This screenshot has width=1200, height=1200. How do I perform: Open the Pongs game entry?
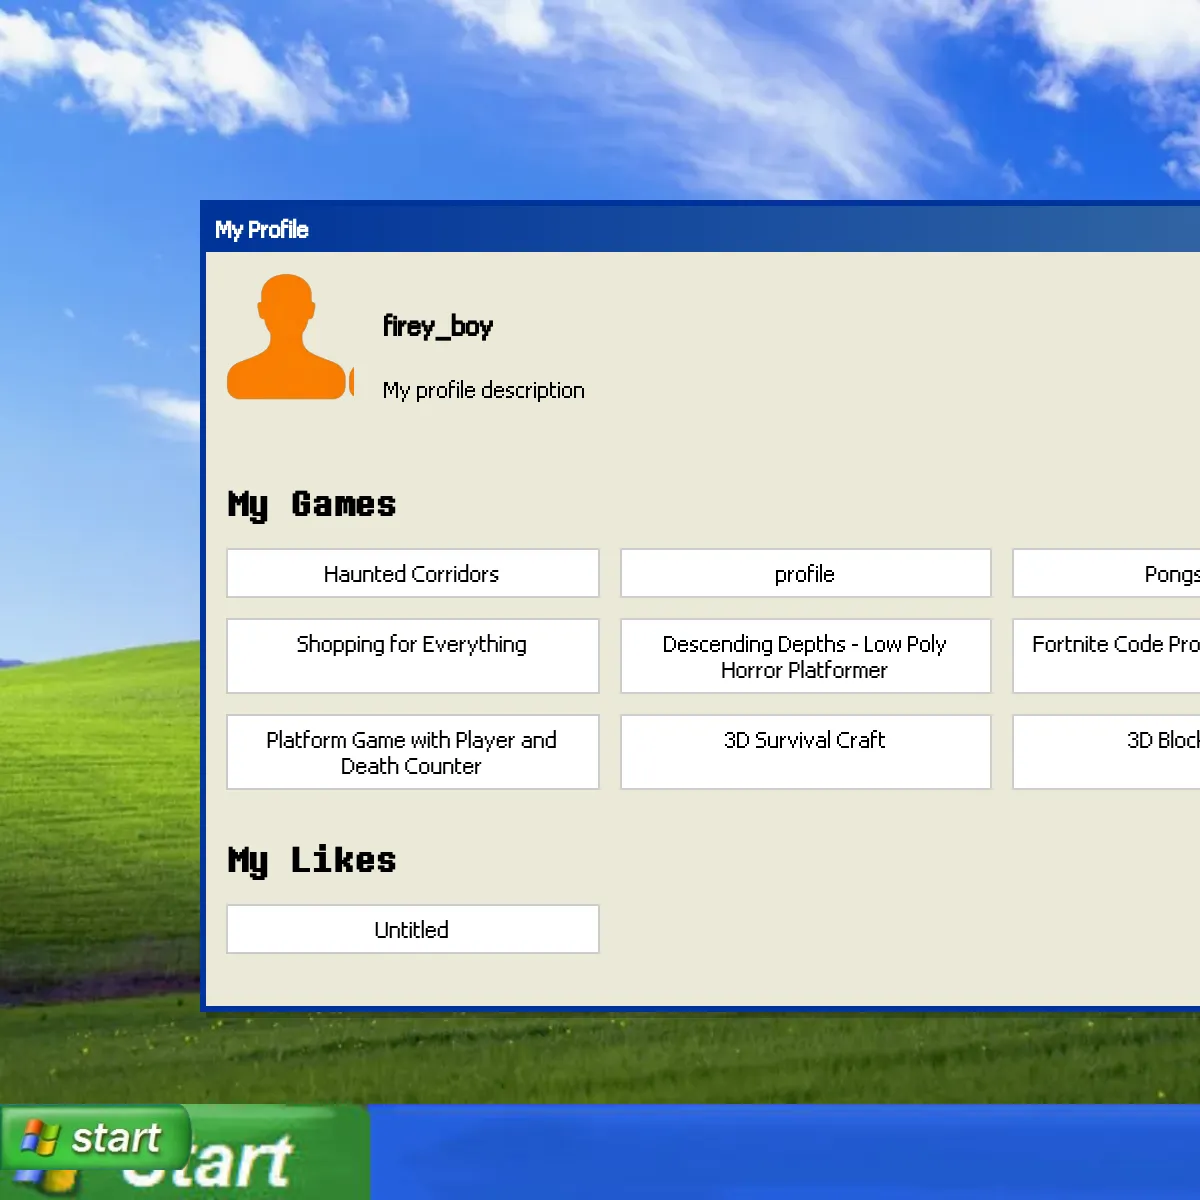pos(1107,573)
